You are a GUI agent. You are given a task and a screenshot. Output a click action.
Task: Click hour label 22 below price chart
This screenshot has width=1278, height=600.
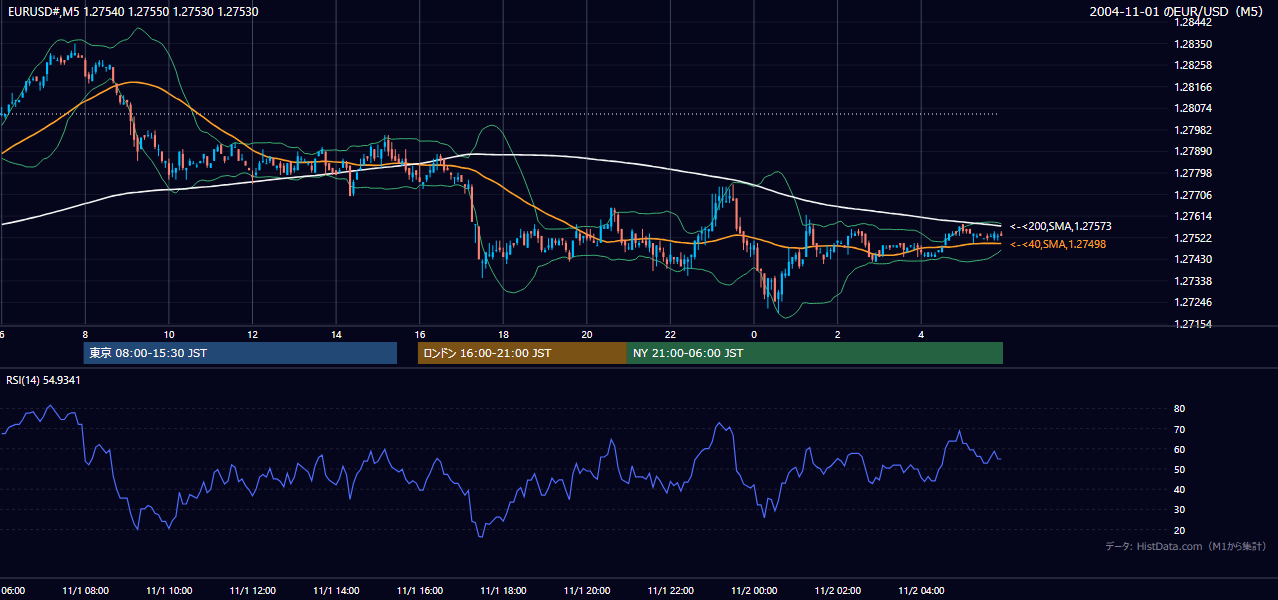(670, 335)
